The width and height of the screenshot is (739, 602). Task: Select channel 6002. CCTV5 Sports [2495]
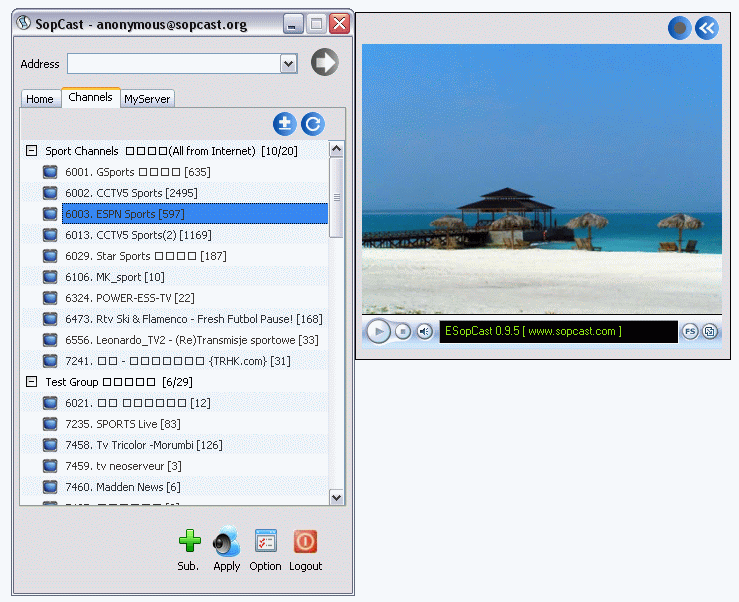tap(131, 193)
